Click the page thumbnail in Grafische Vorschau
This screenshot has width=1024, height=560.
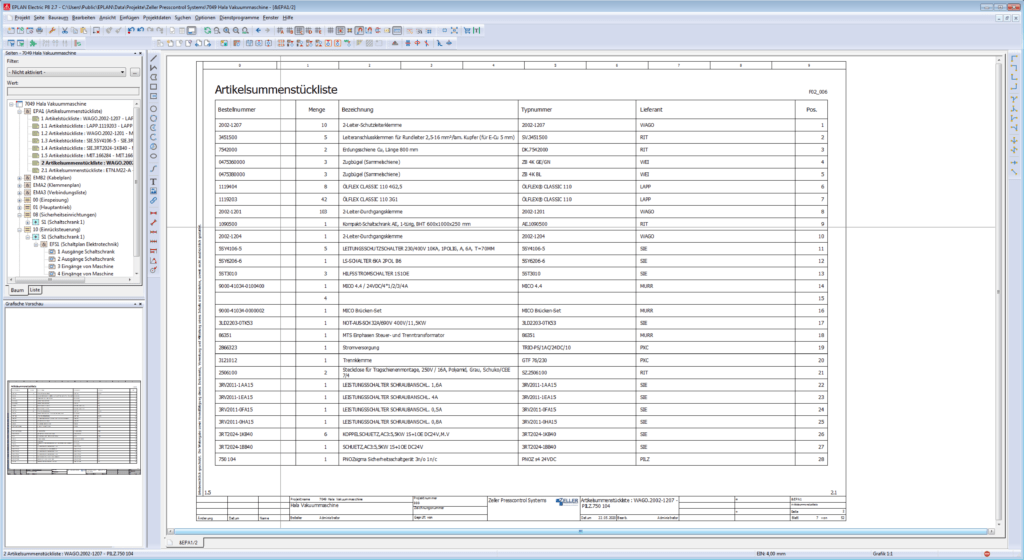74,427
